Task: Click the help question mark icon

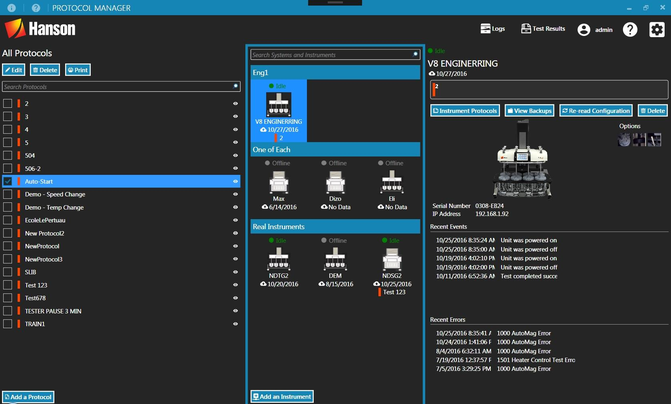Action: (630, 30)
